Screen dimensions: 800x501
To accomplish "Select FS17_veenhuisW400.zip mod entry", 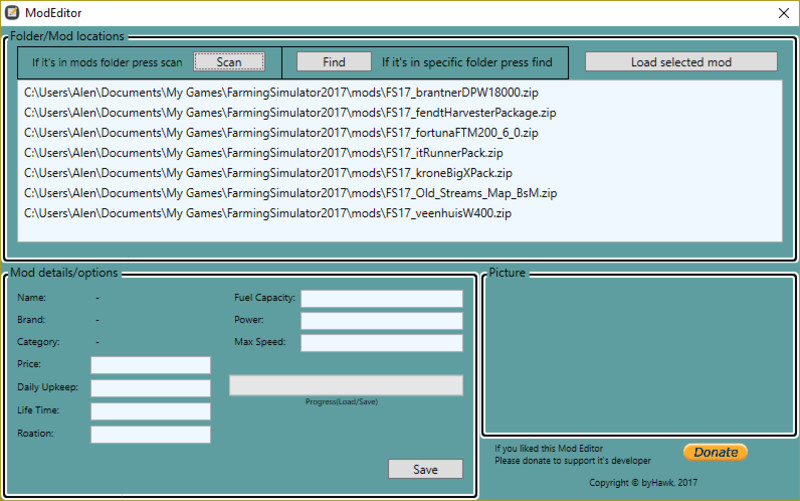I will click(x=268, y=213).
